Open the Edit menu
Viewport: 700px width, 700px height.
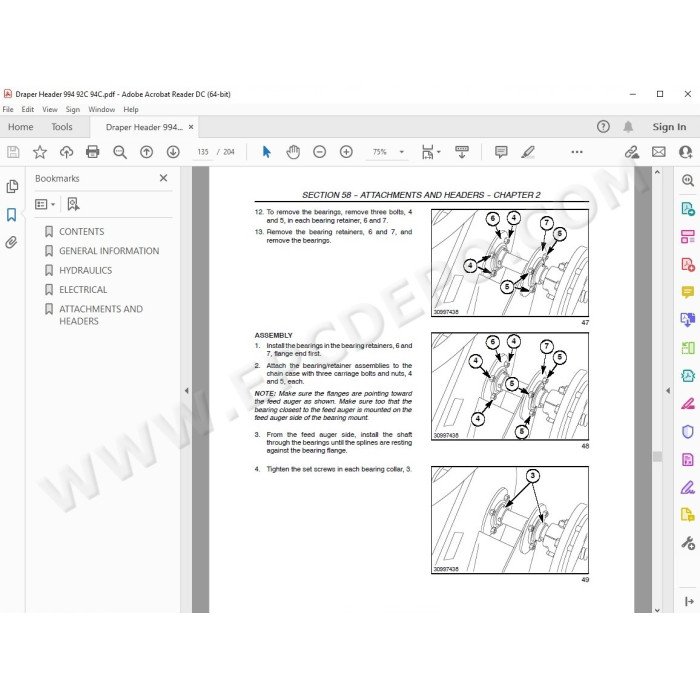pyautogui.click(x=28, y=109)
